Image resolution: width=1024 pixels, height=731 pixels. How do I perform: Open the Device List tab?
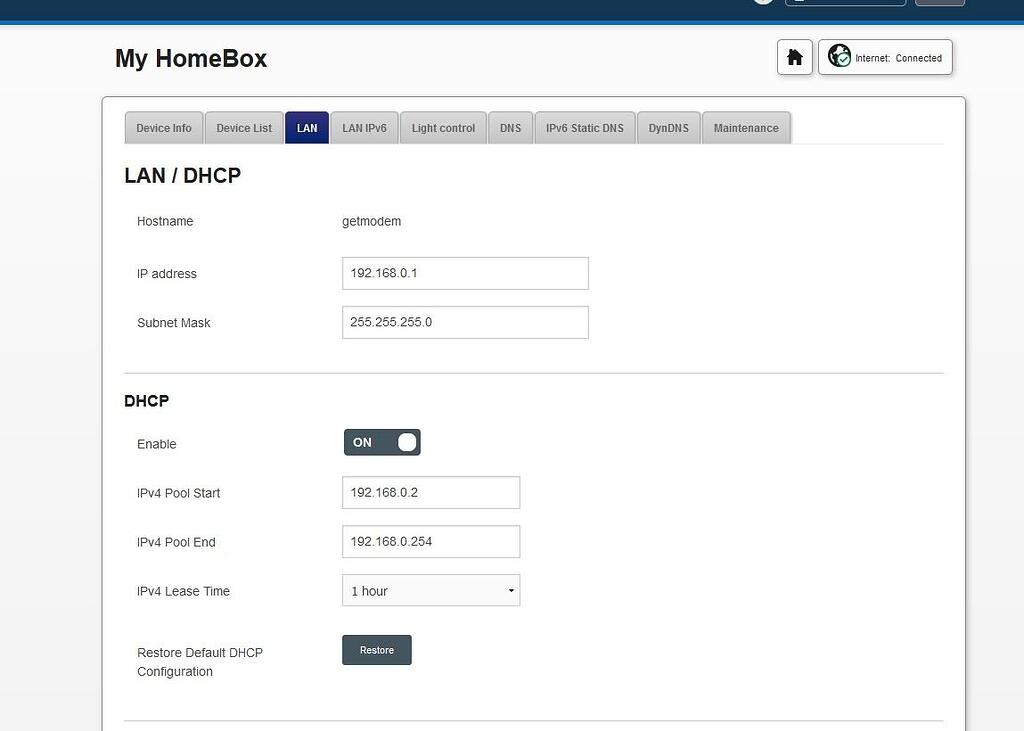(x=243, y=127)
